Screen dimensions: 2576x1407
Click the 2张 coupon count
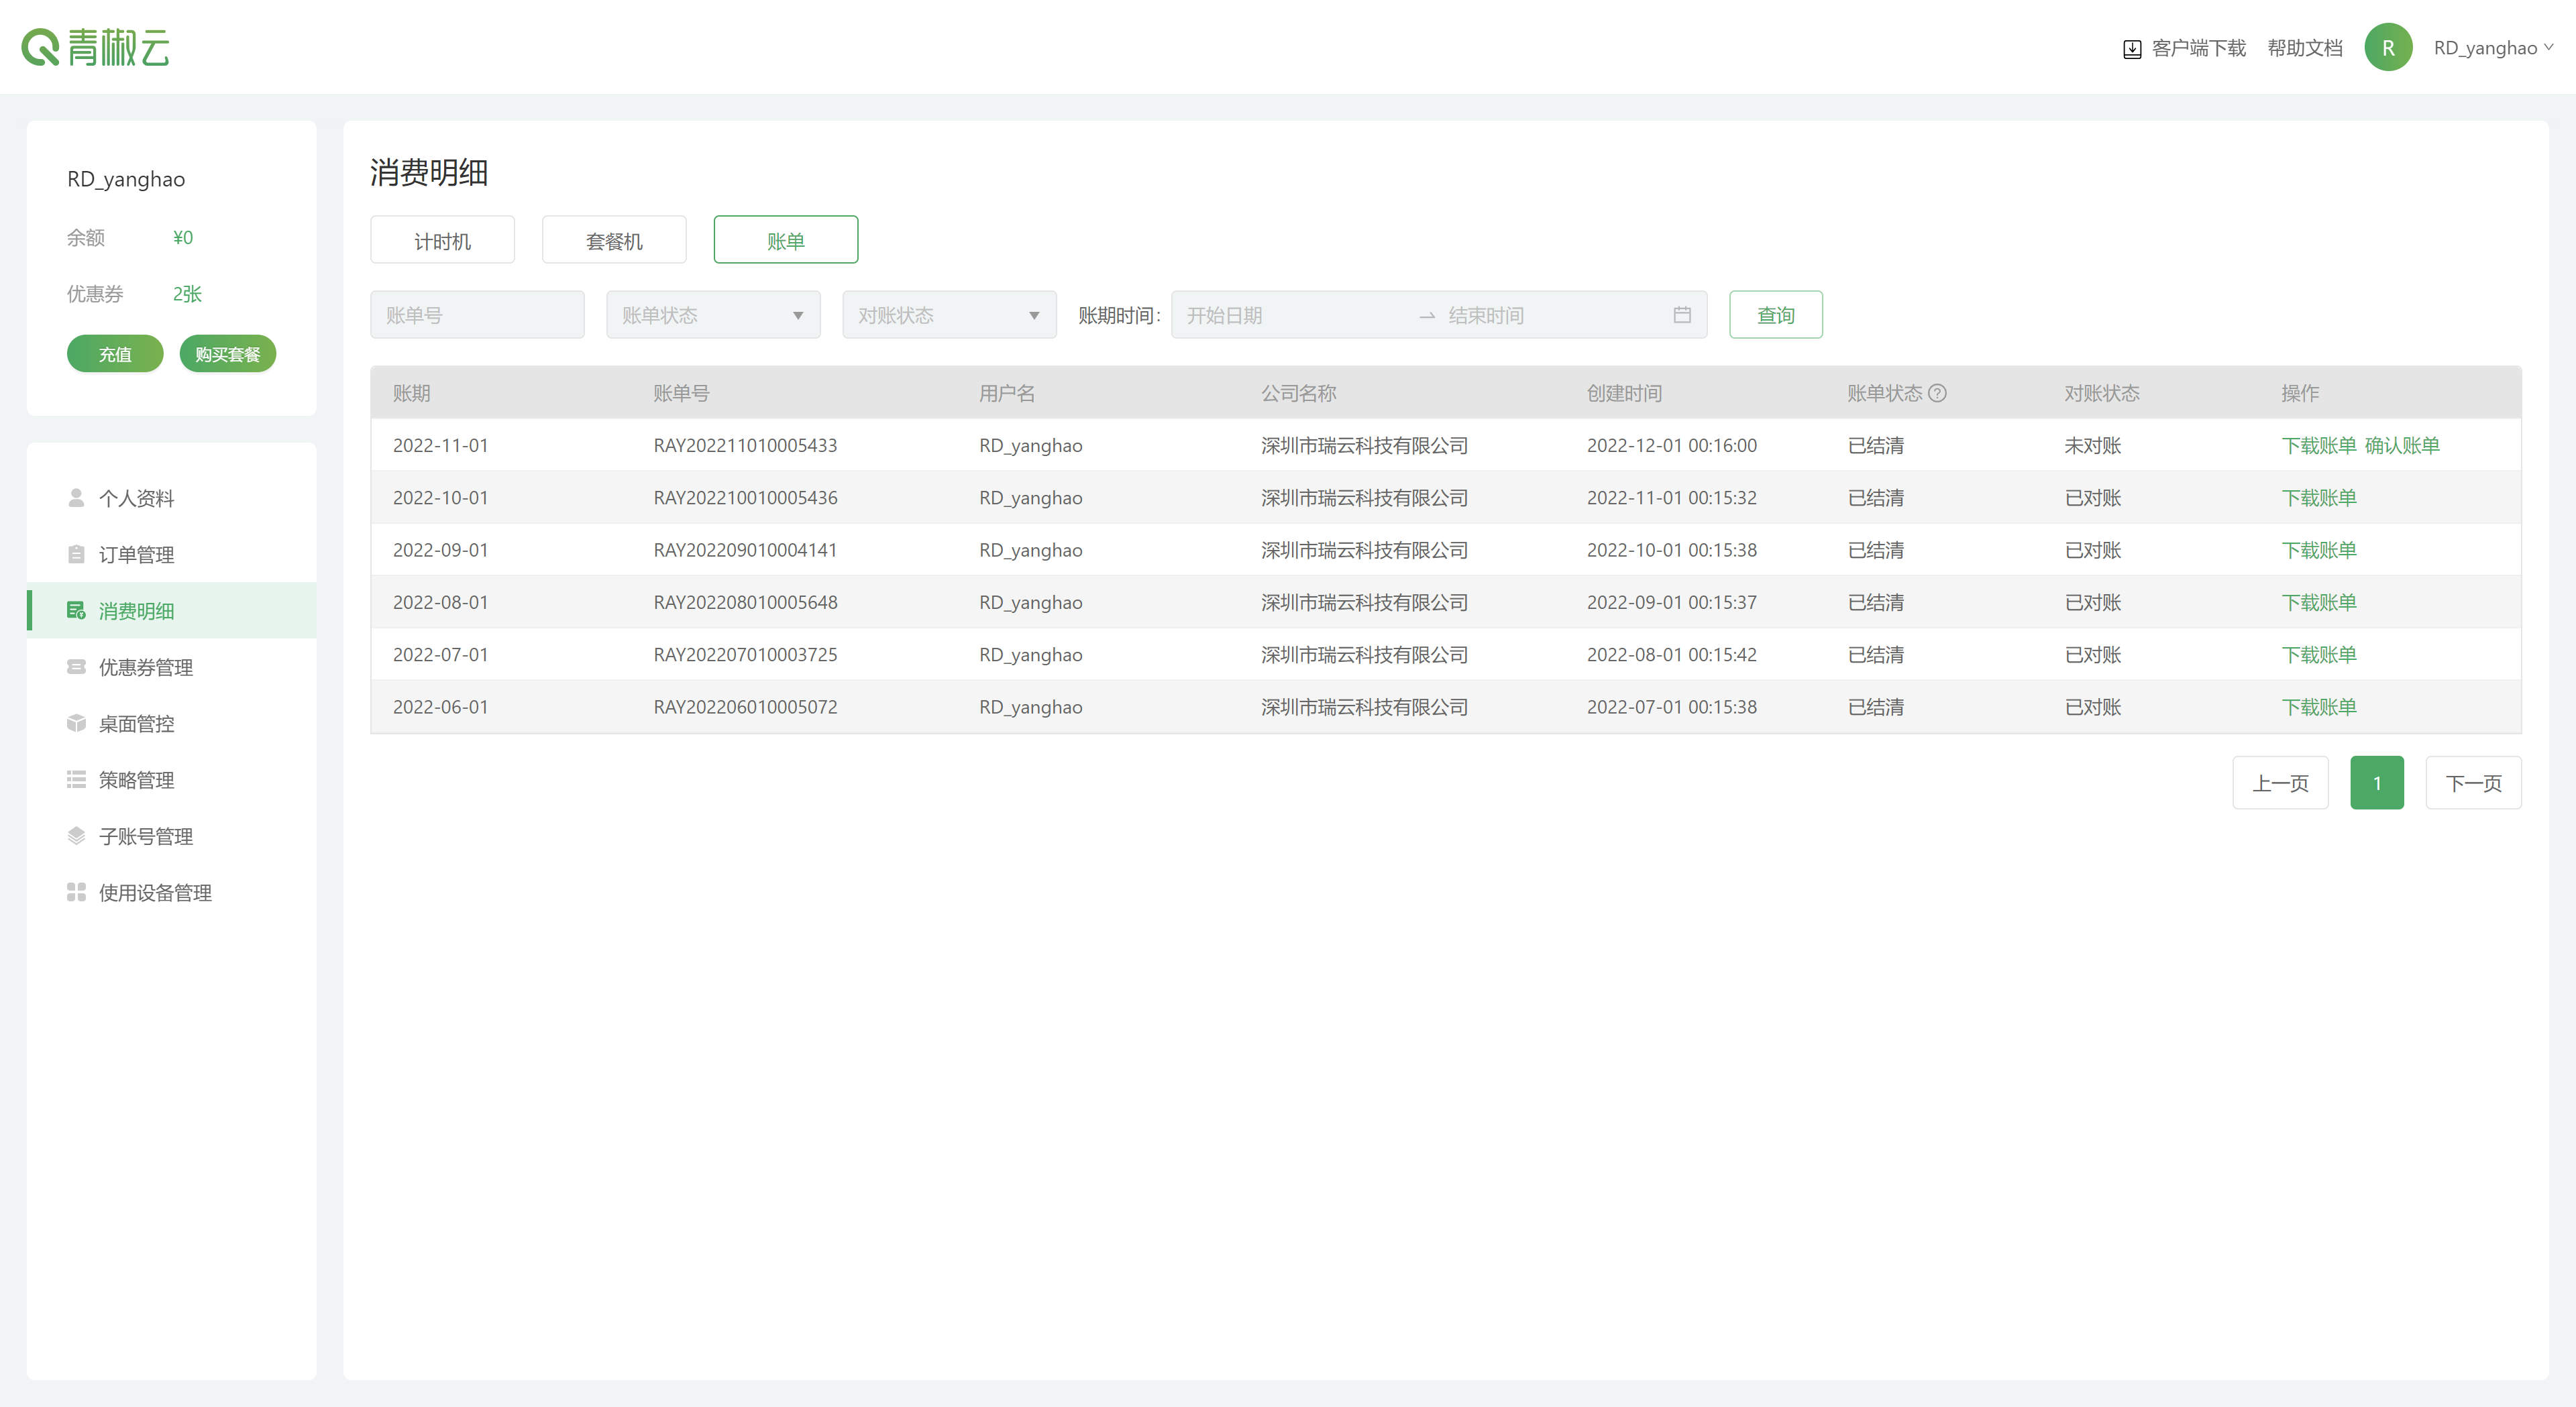click(187, 294)
